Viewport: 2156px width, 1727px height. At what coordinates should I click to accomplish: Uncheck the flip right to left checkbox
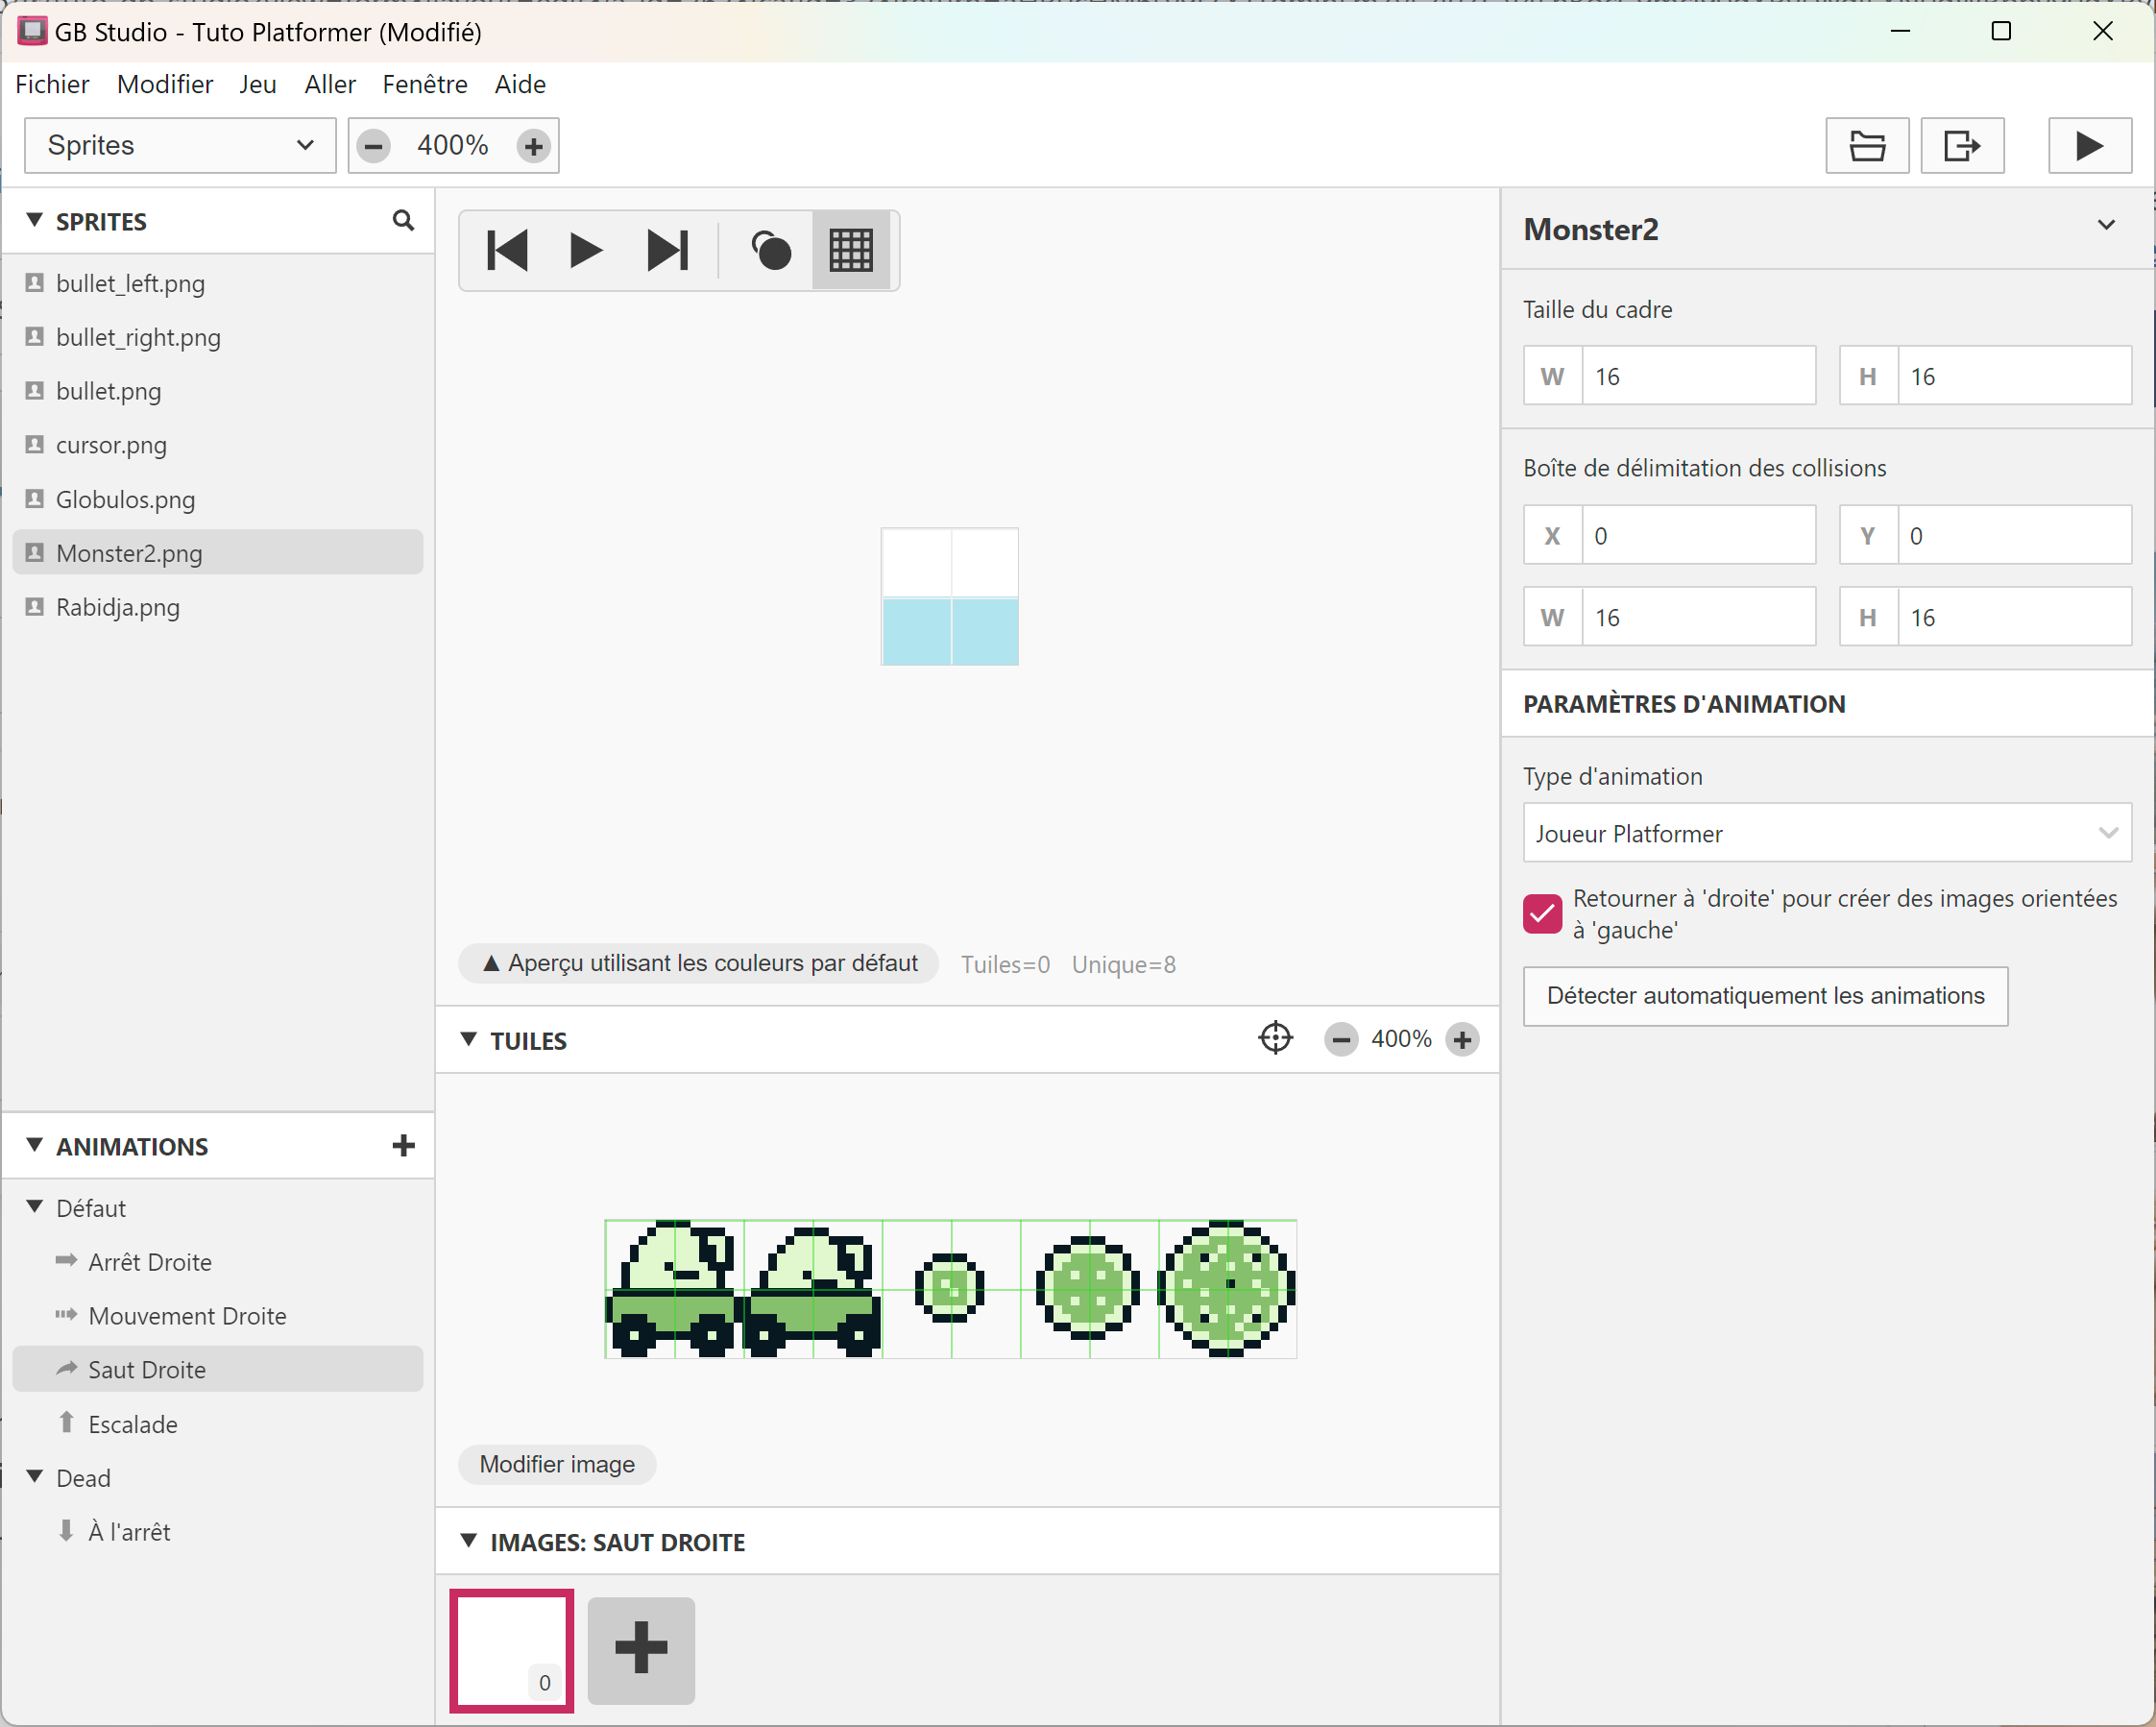point(1542,913)
